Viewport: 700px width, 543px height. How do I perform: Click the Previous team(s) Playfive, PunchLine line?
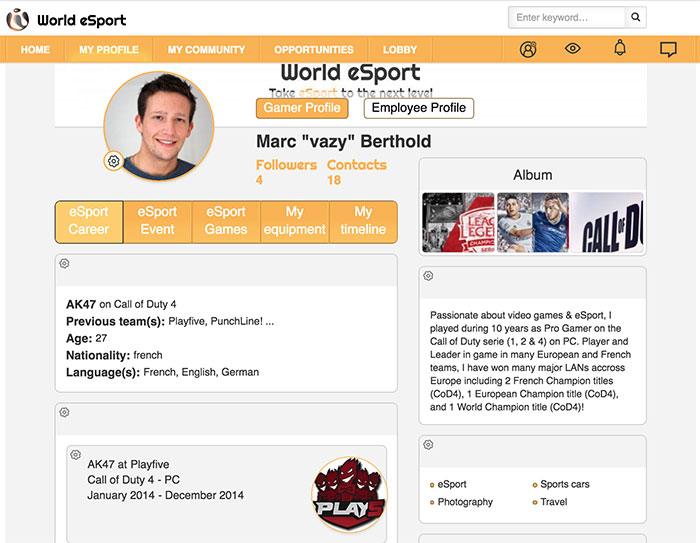tap(170, 321)
